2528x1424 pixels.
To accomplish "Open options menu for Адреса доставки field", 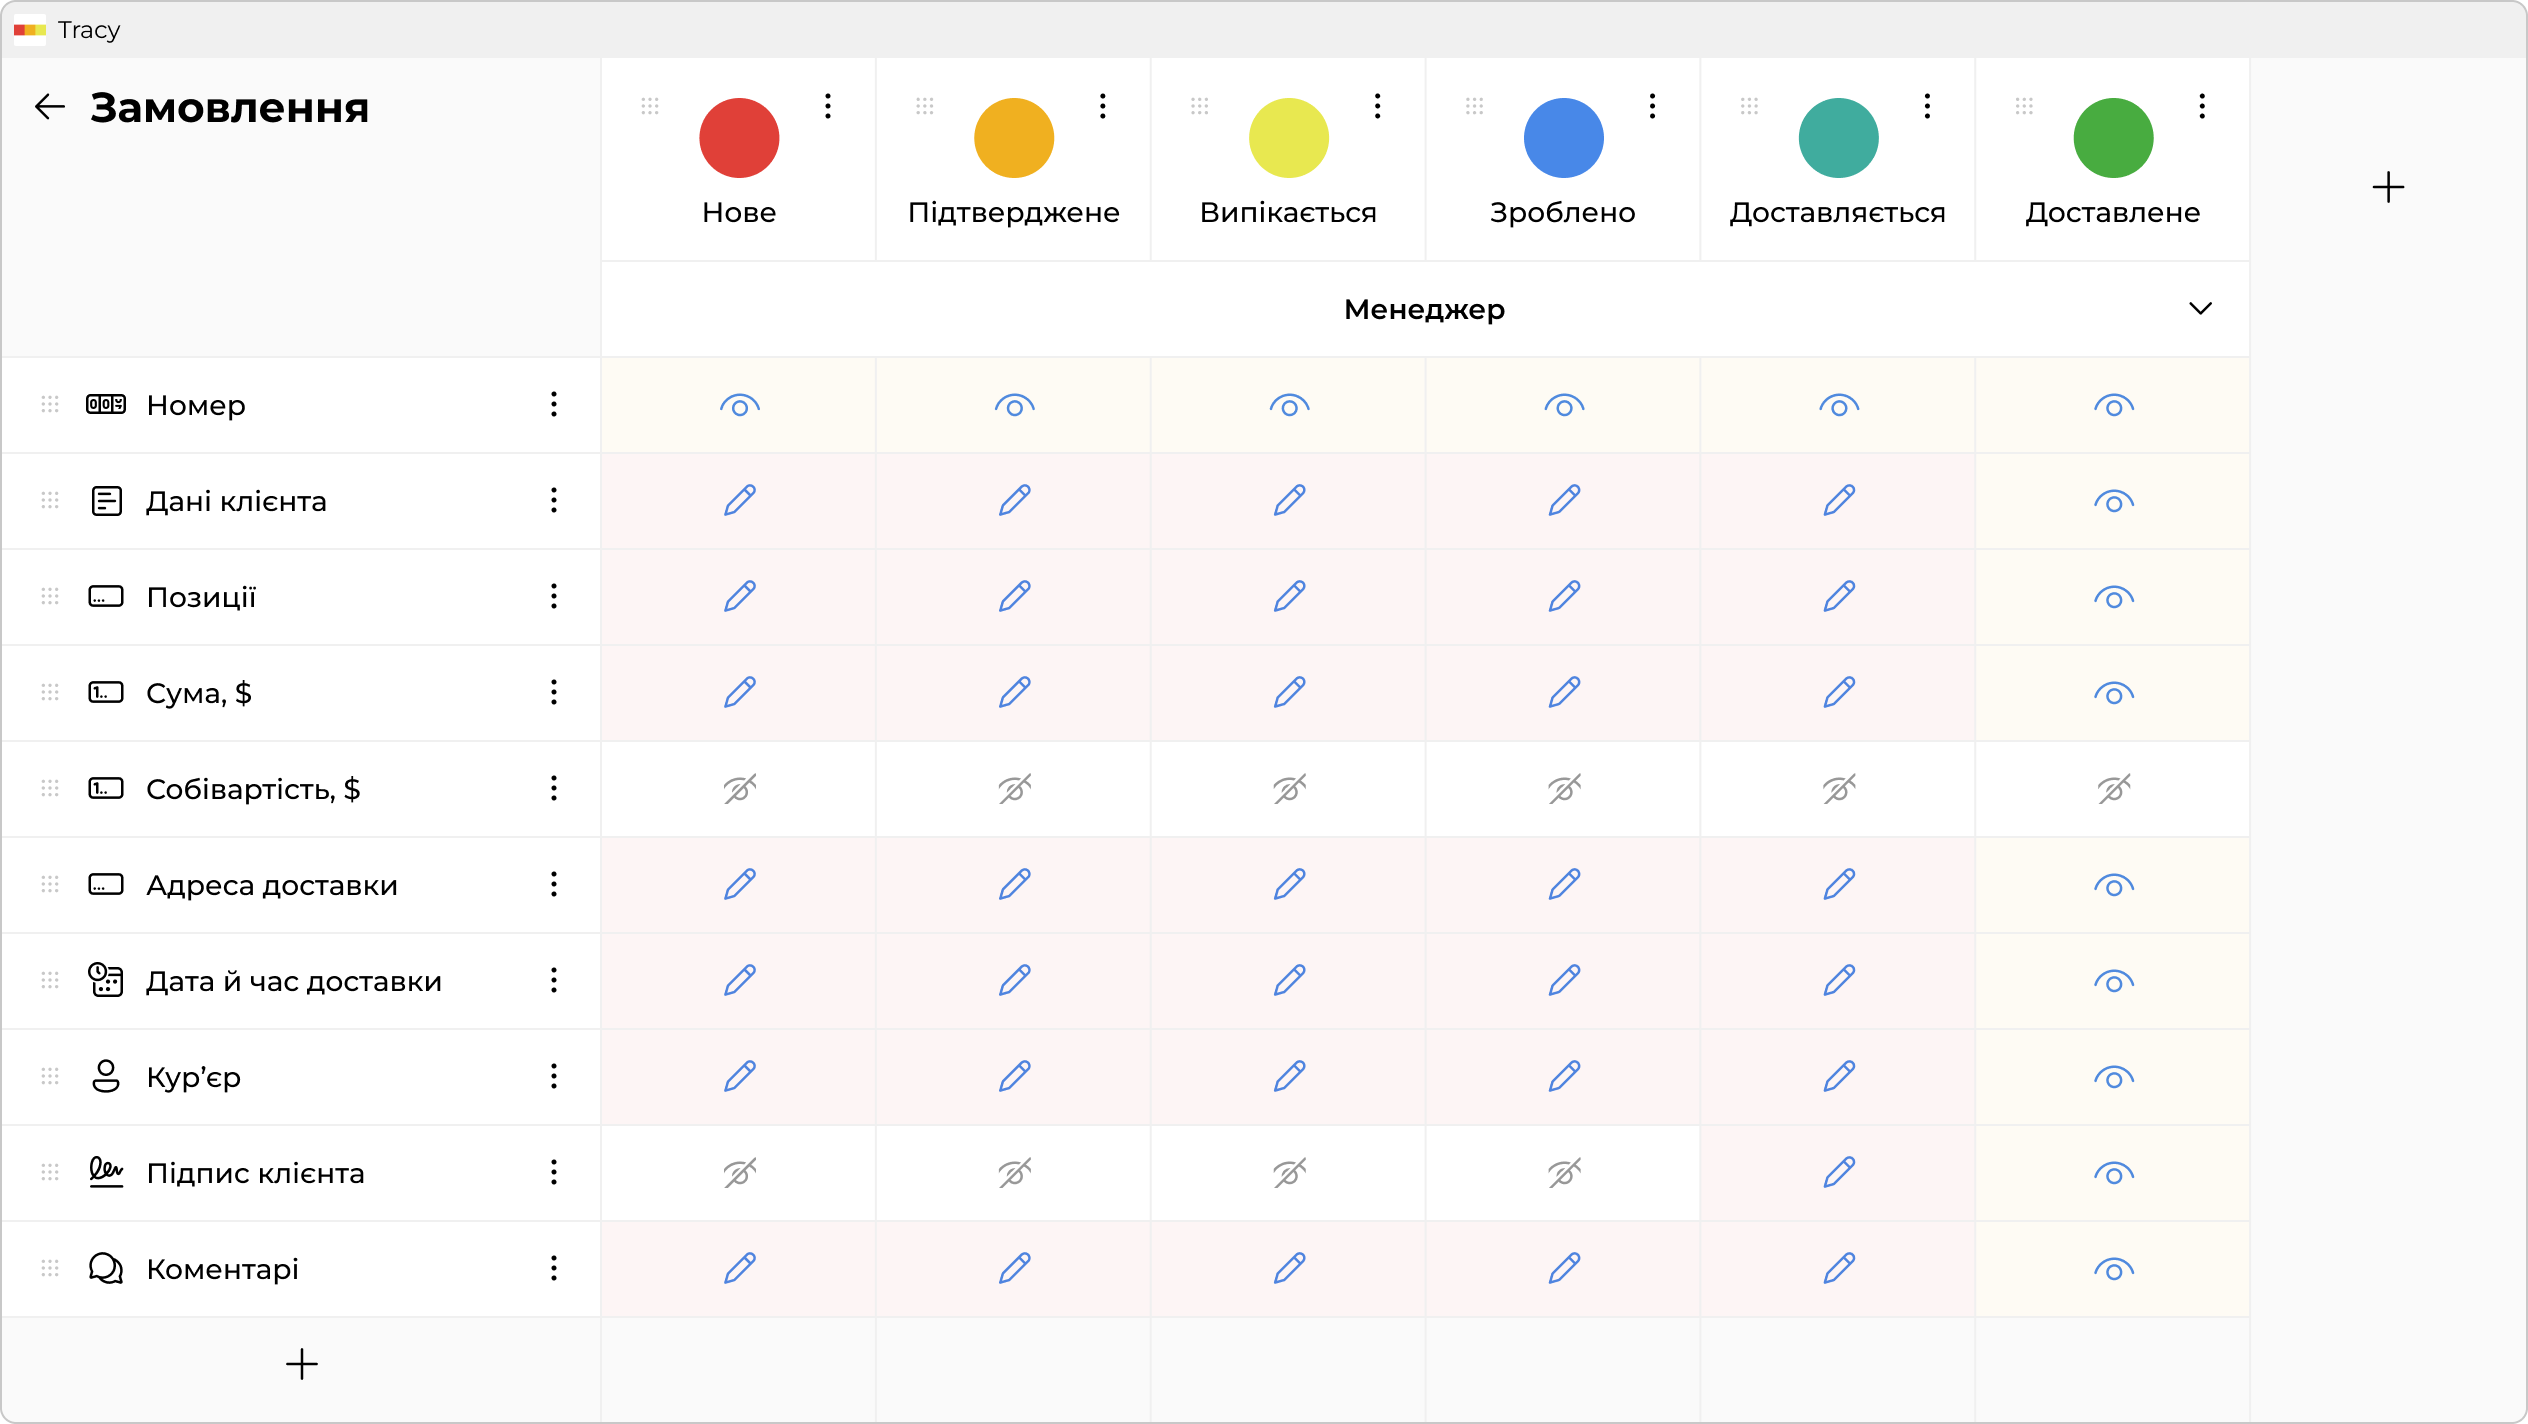I will 553,884.
